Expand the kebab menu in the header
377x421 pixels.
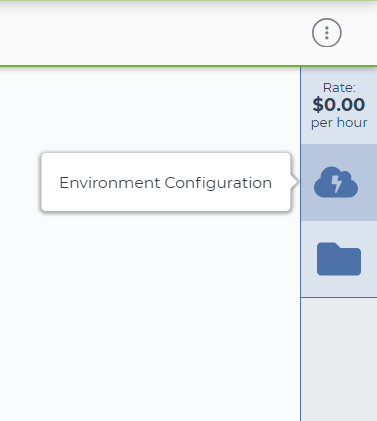point(327,33)
